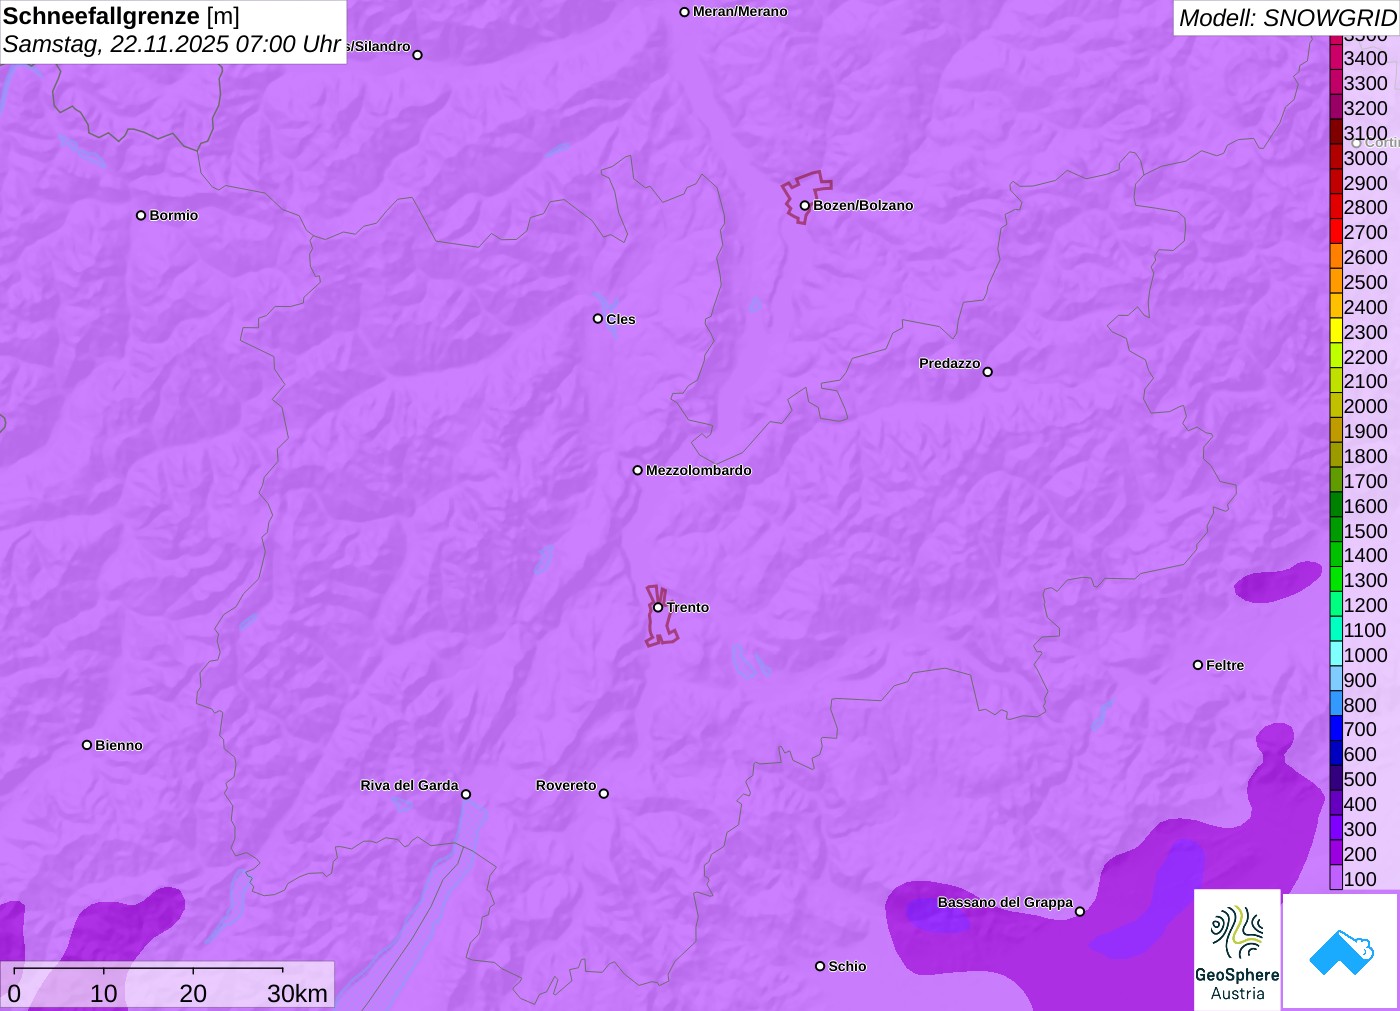
Task: Click the Modell: SNOWGRID label
Action: [1287, 18]
